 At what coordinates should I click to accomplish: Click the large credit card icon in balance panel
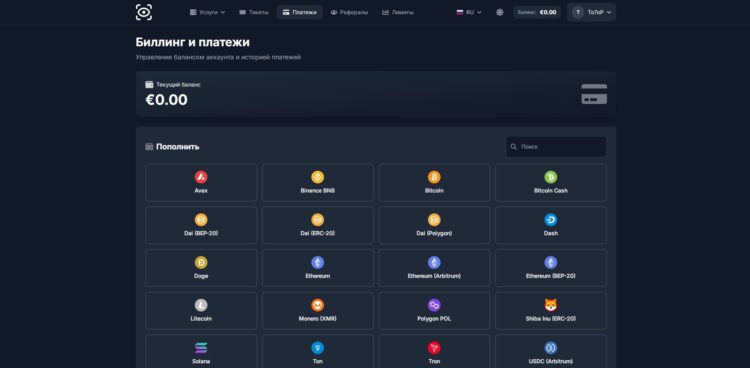point(594,94)
